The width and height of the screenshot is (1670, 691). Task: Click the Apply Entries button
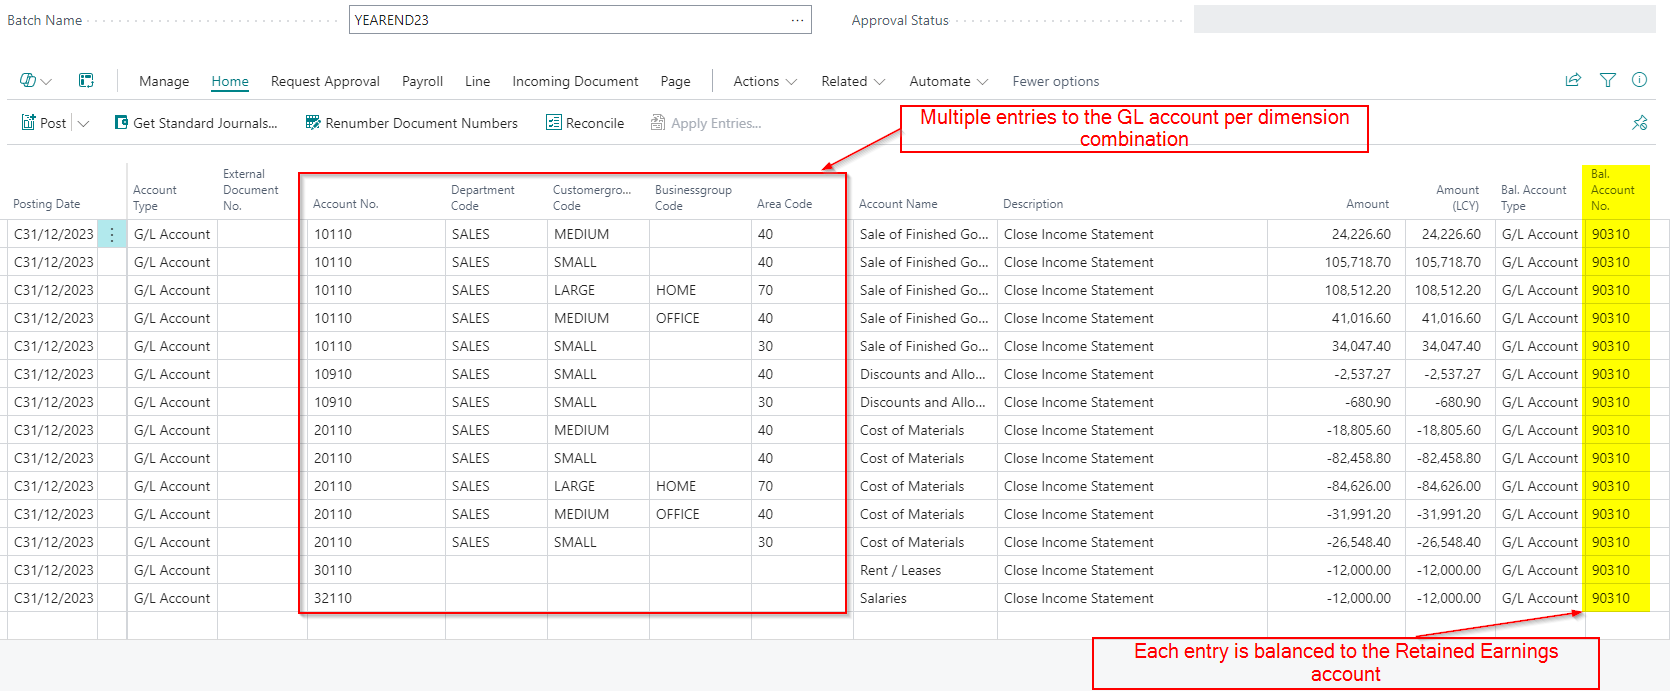706,123
